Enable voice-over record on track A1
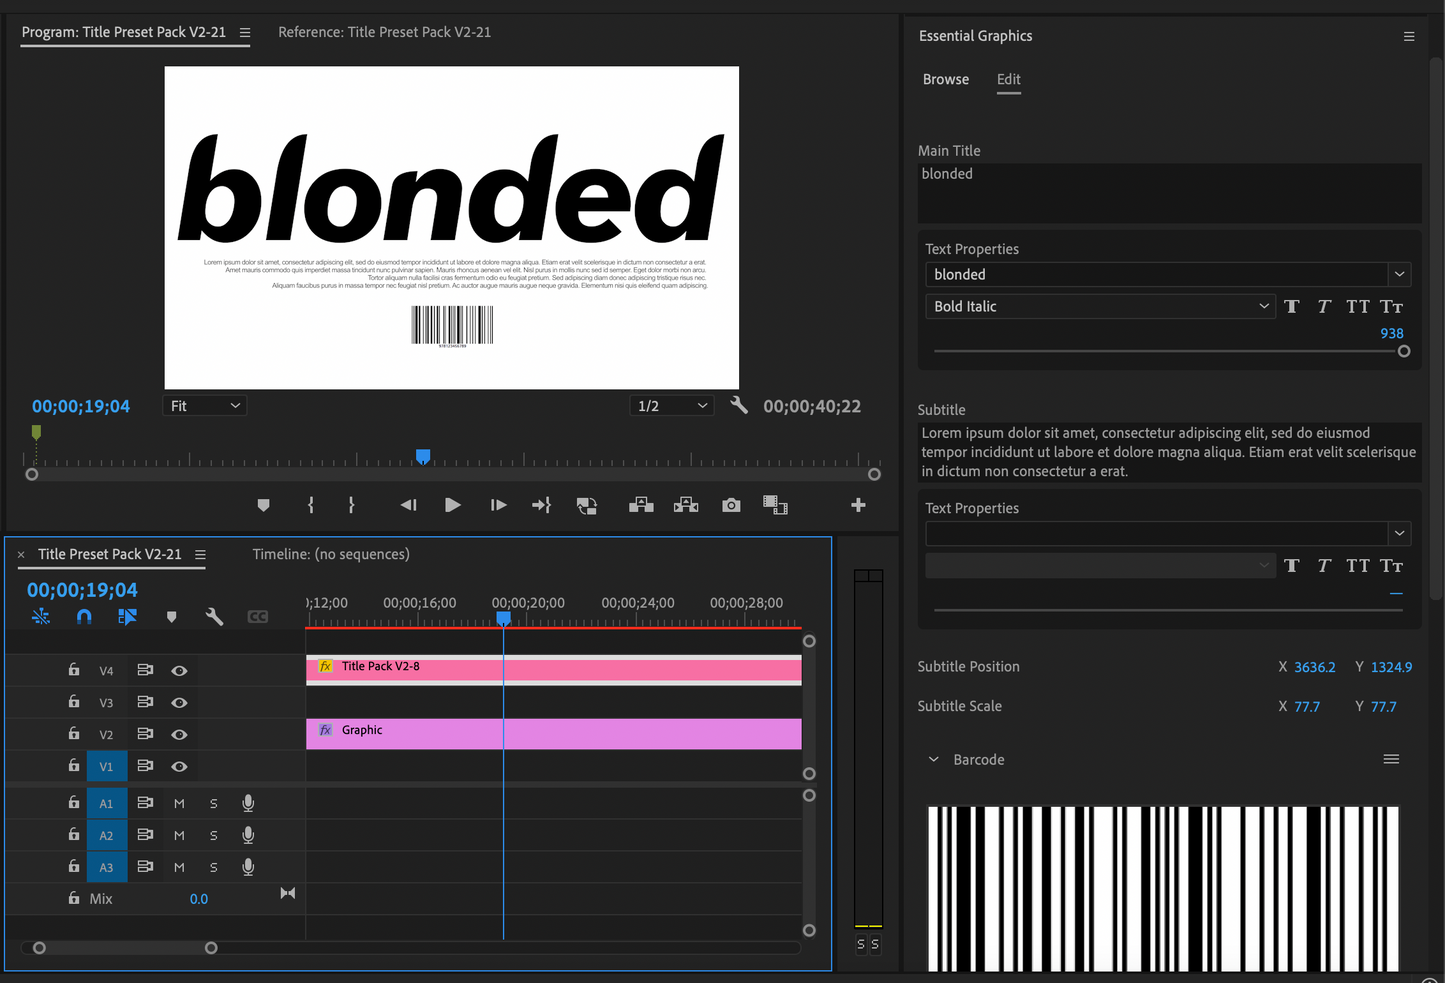The image size is (1445, 983). 248,803
